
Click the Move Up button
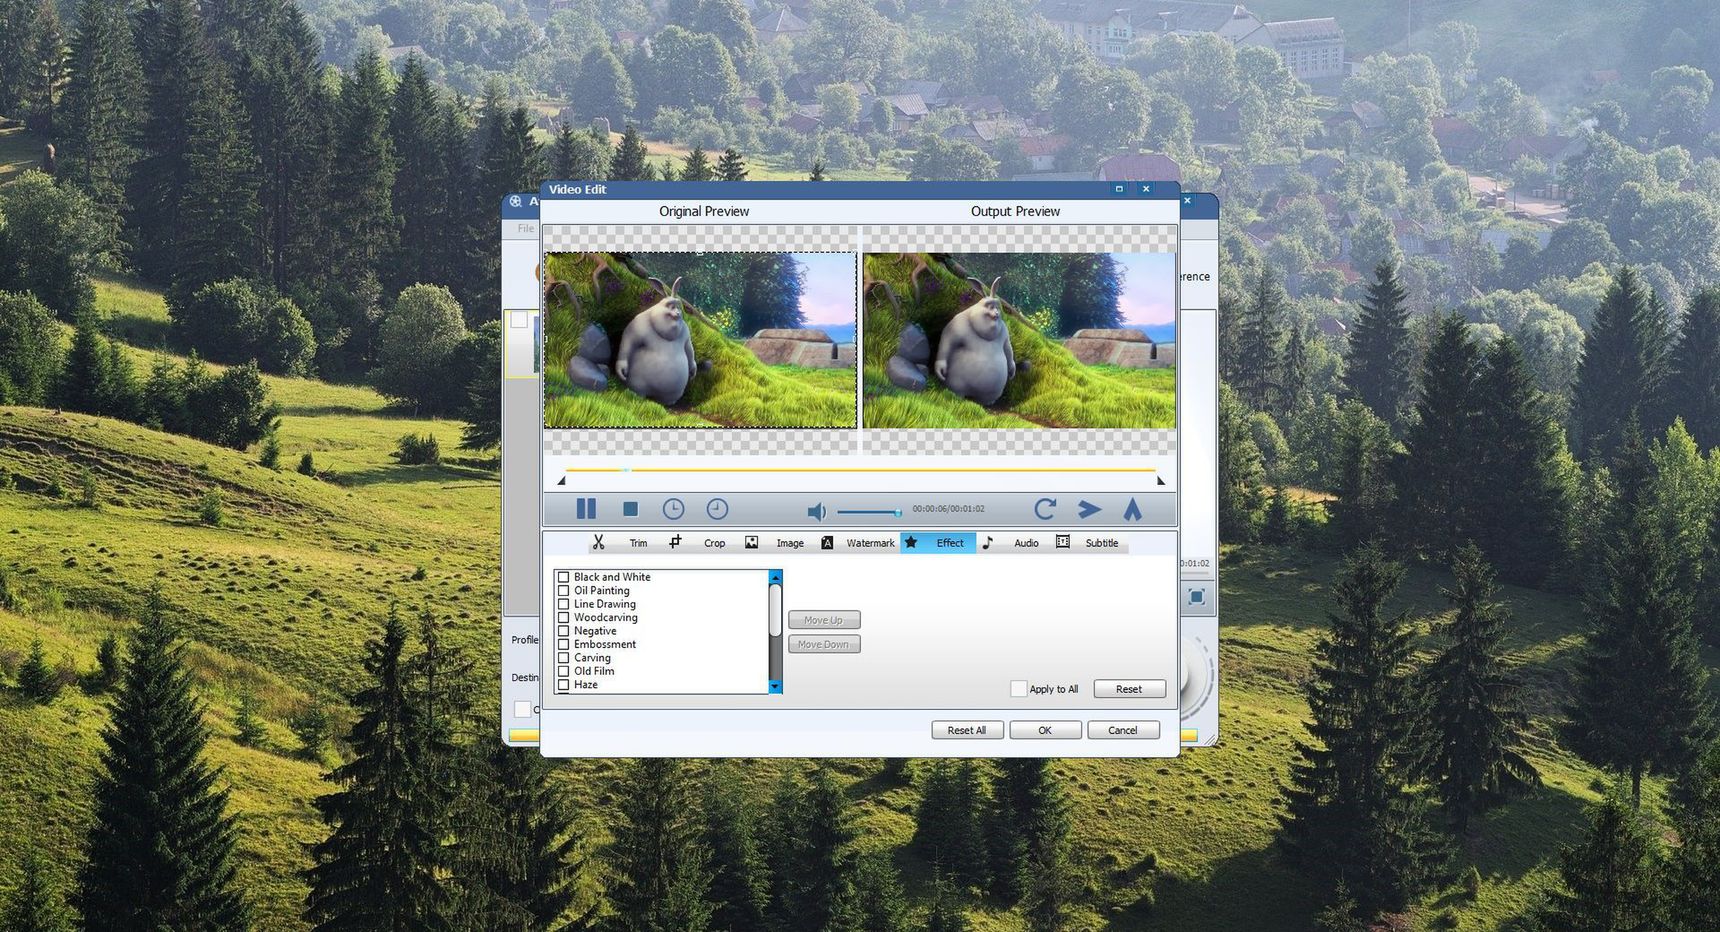coord(824,620)
